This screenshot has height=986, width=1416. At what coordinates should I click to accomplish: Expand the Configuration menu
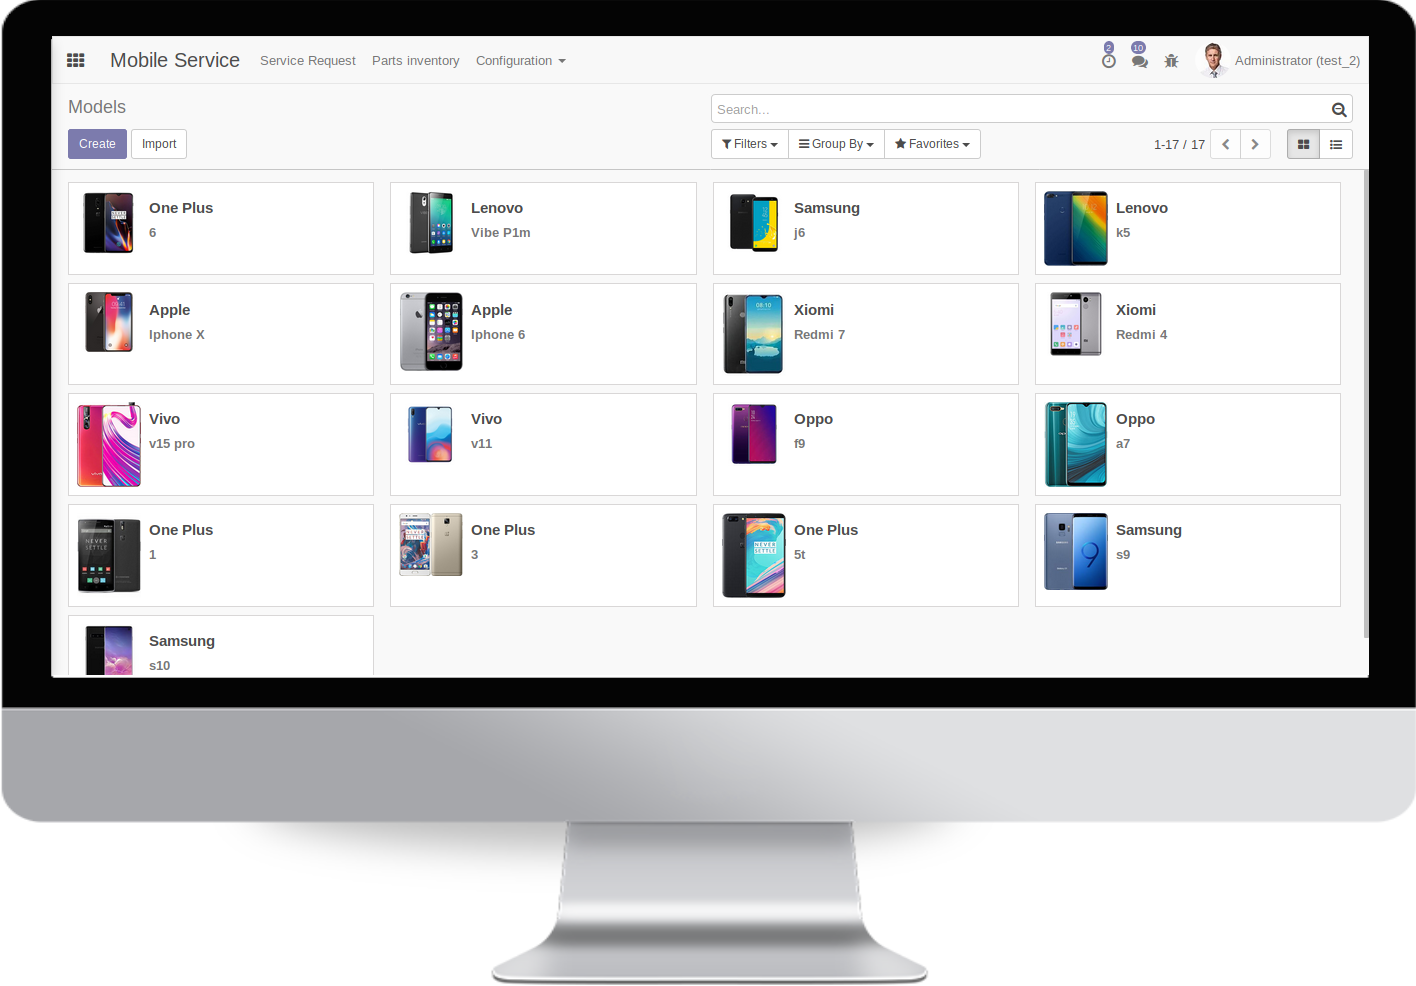521,61
